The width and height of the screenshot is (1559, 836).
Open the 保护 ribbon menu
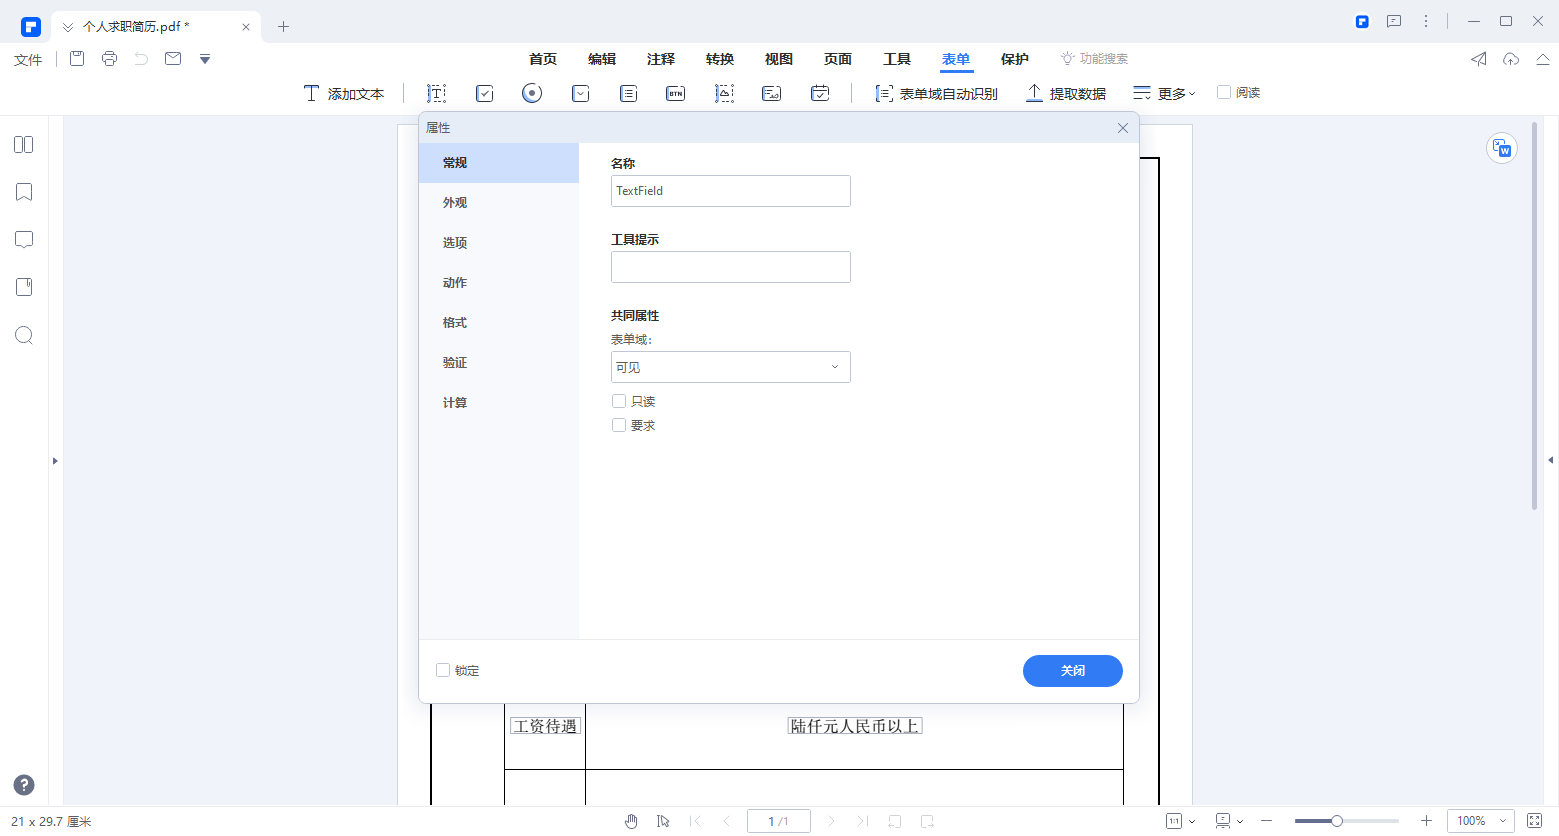pos(1014,59)
